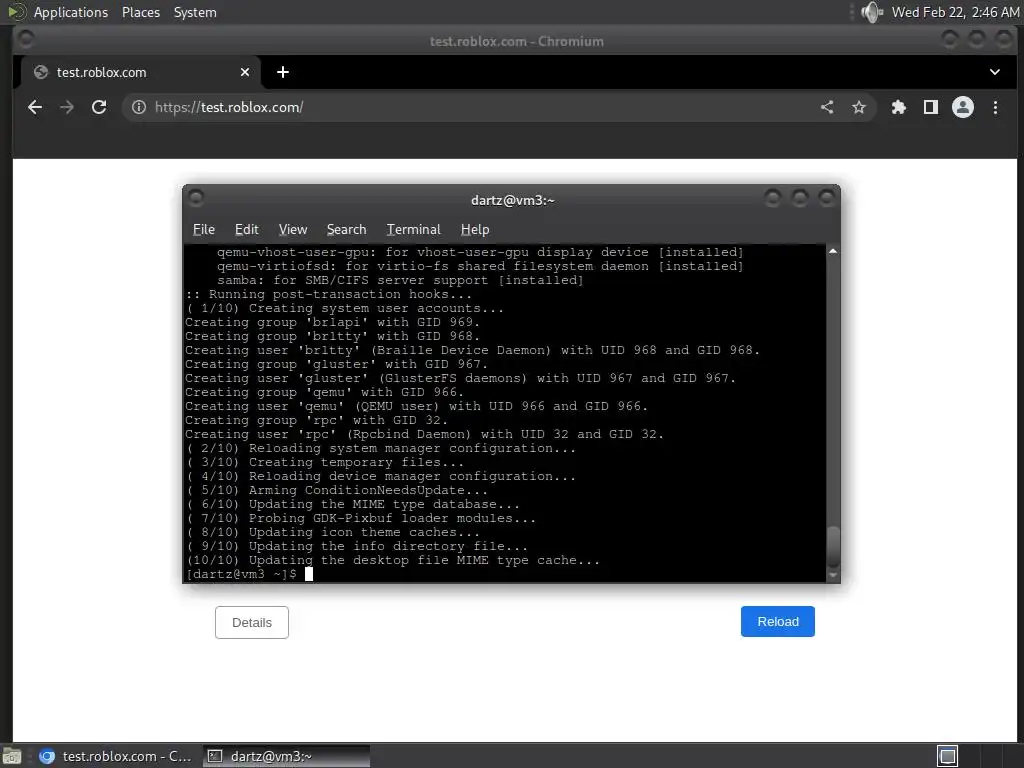1024x768 pixels.
Task: Share this page via the share icon
Action: point(827,107)
